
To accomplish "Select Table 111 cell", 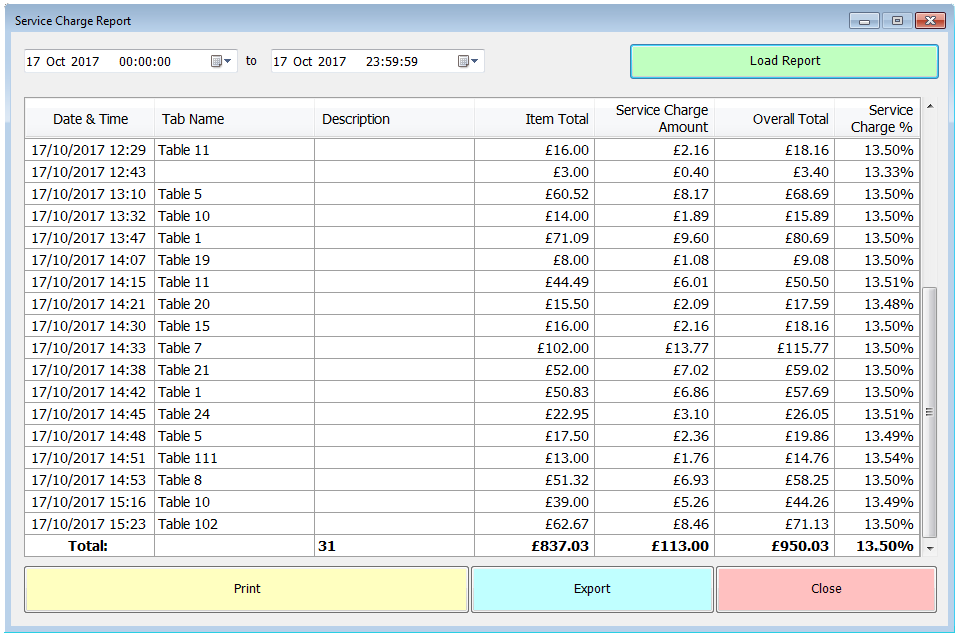I will click(x=234, y=458).
